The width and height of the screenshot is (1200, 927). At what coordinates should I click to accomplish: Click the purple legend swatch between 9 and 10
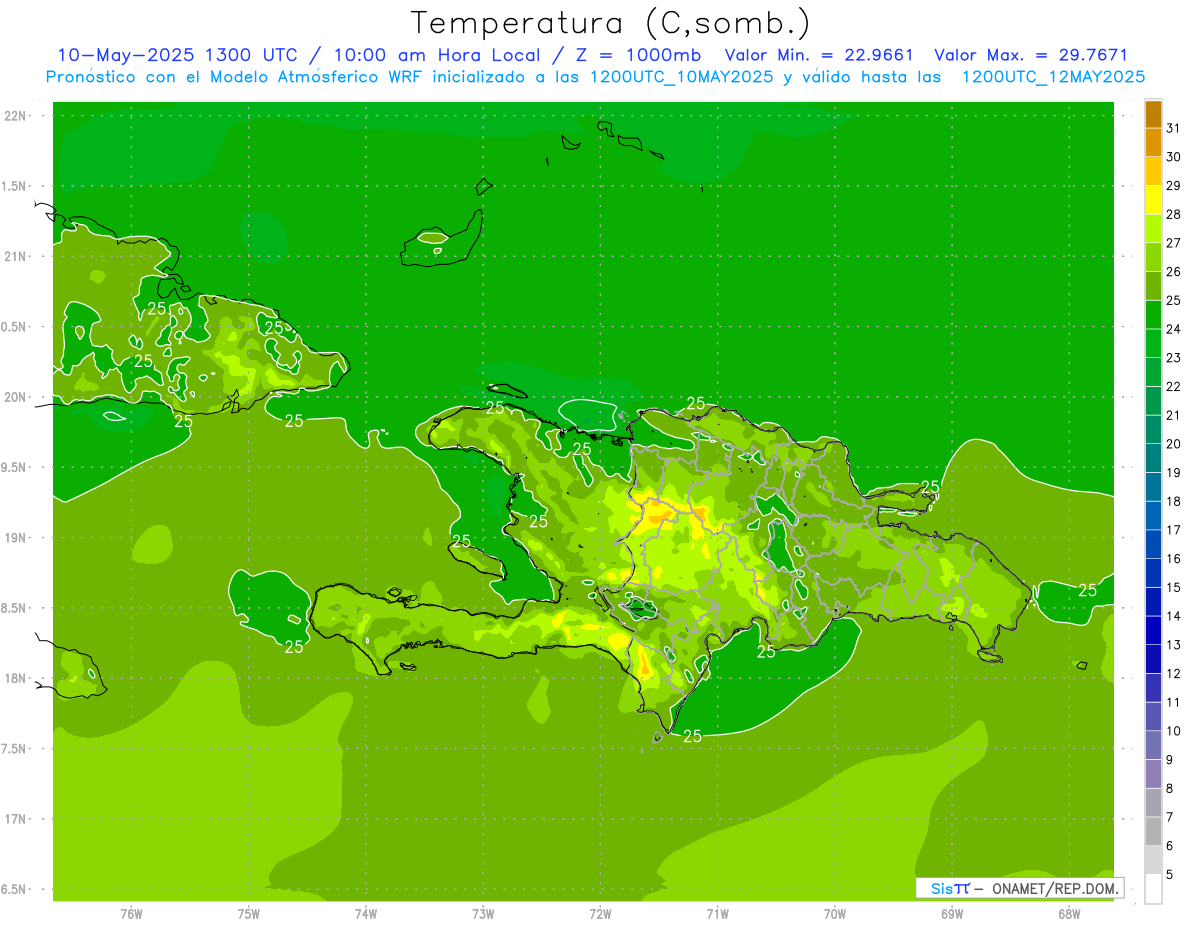[1153, 745]
